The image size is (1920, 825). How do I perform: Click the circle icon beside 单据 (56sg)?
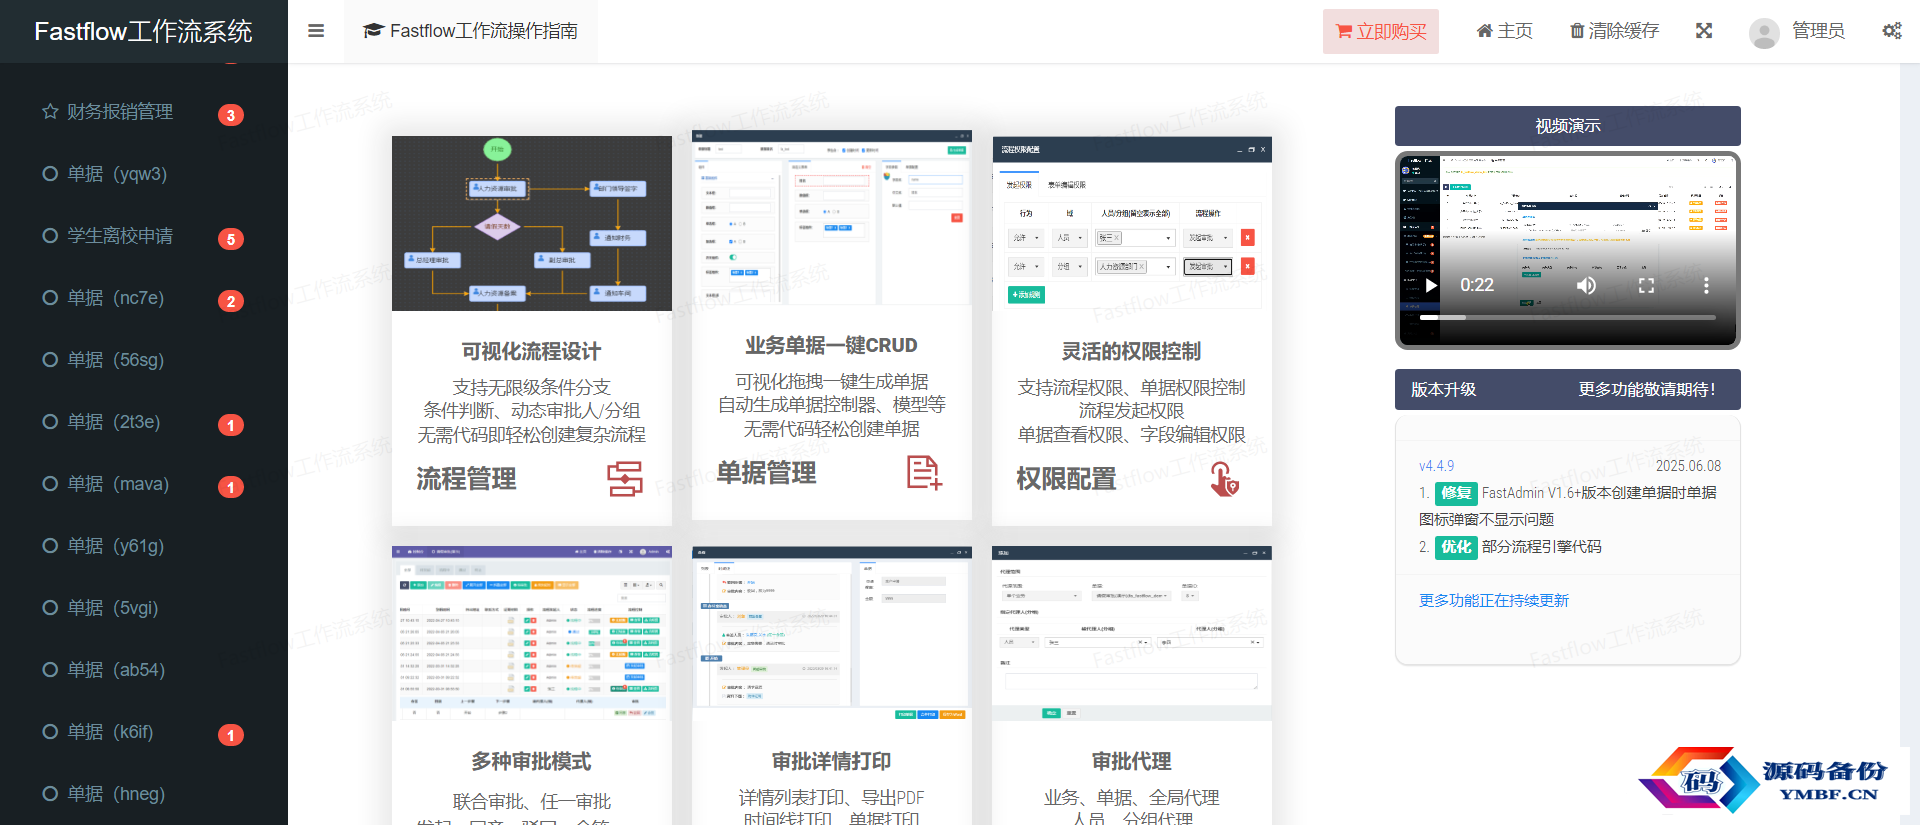click(50, 360)
